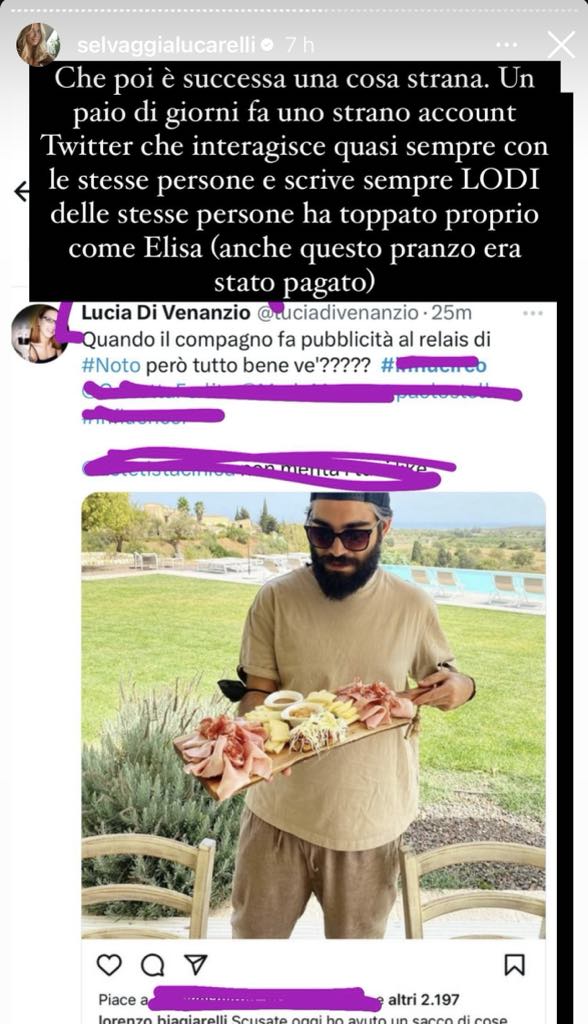Open Lucia Di Venanzio's avatar

(40, 334)
